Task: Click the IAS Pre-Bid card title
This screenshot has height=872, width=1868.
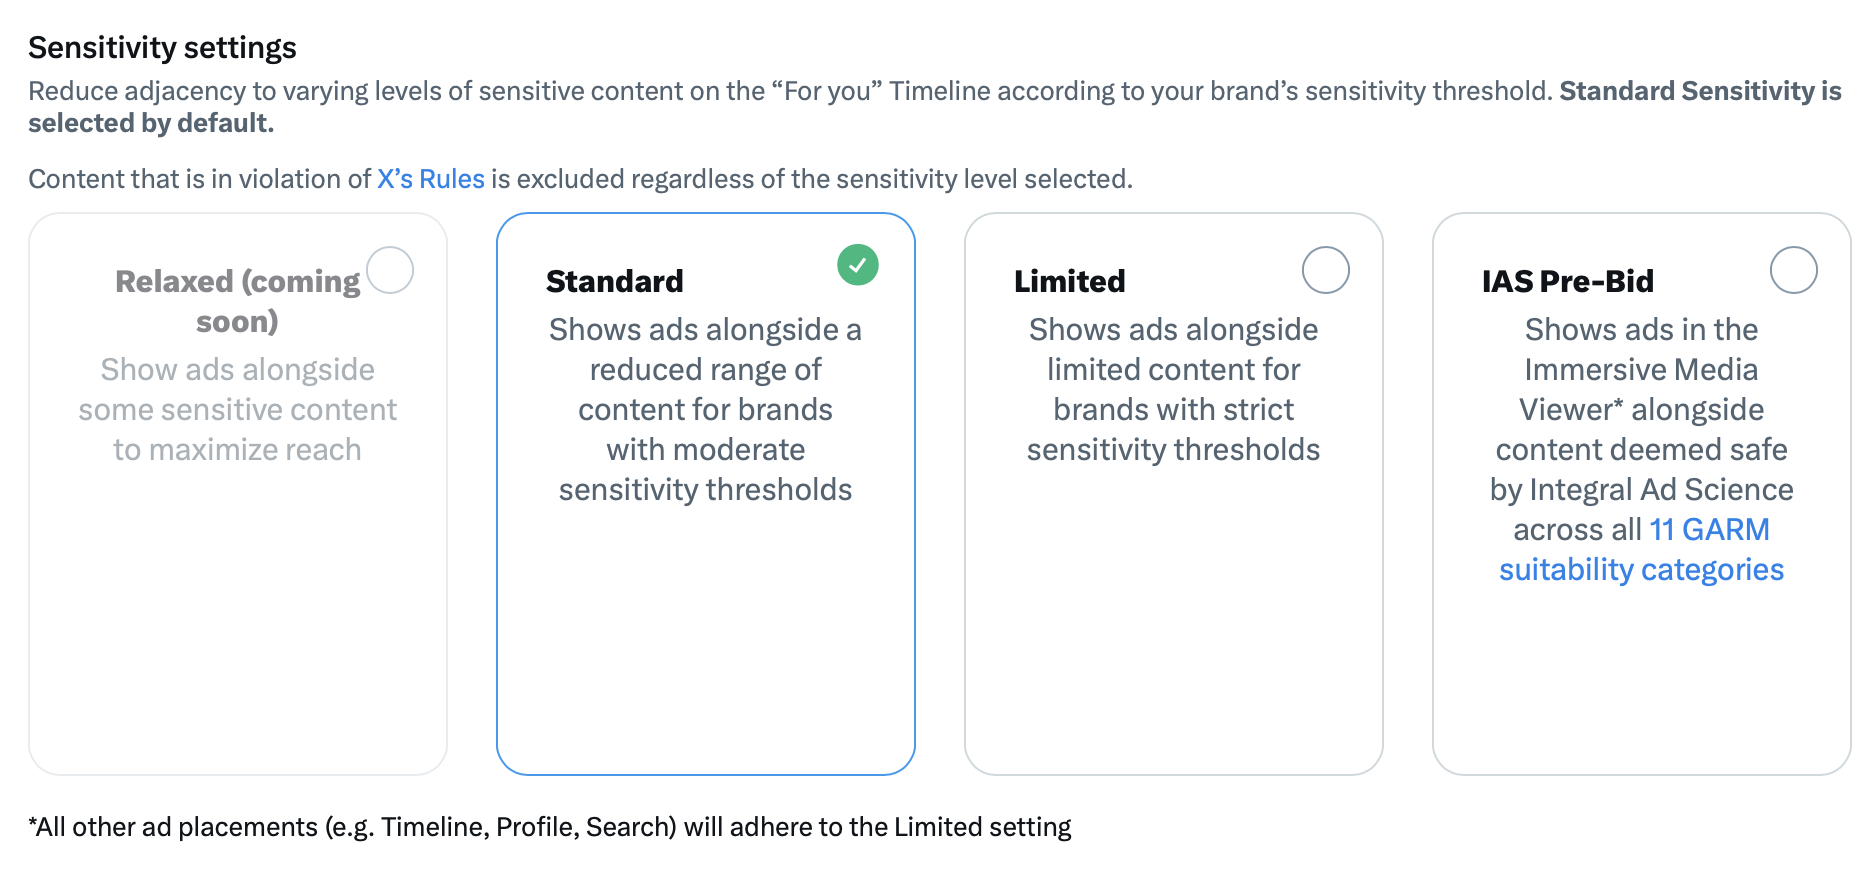Action: click(x=1568, y=281)
